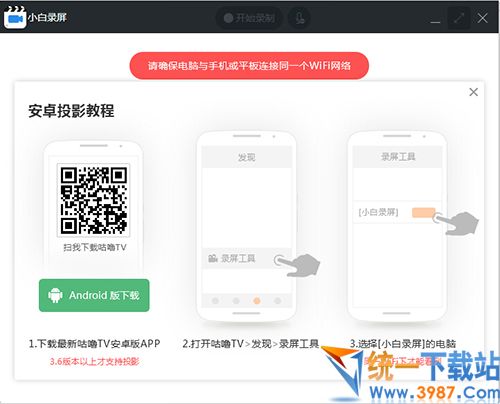Close the 小白录屏 application window
500x404 pixels.
pyautogui.click(x=482, y=18)
